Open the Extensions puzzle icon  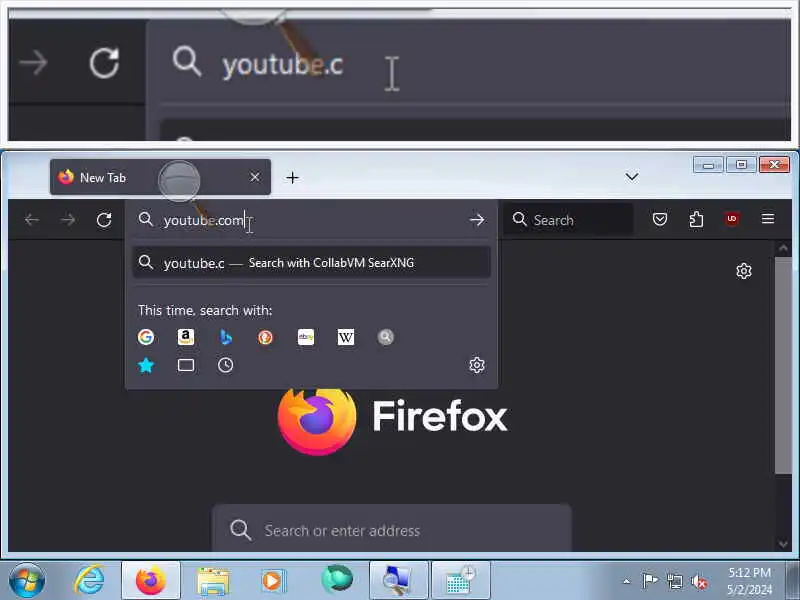click(x=696, y=219)
